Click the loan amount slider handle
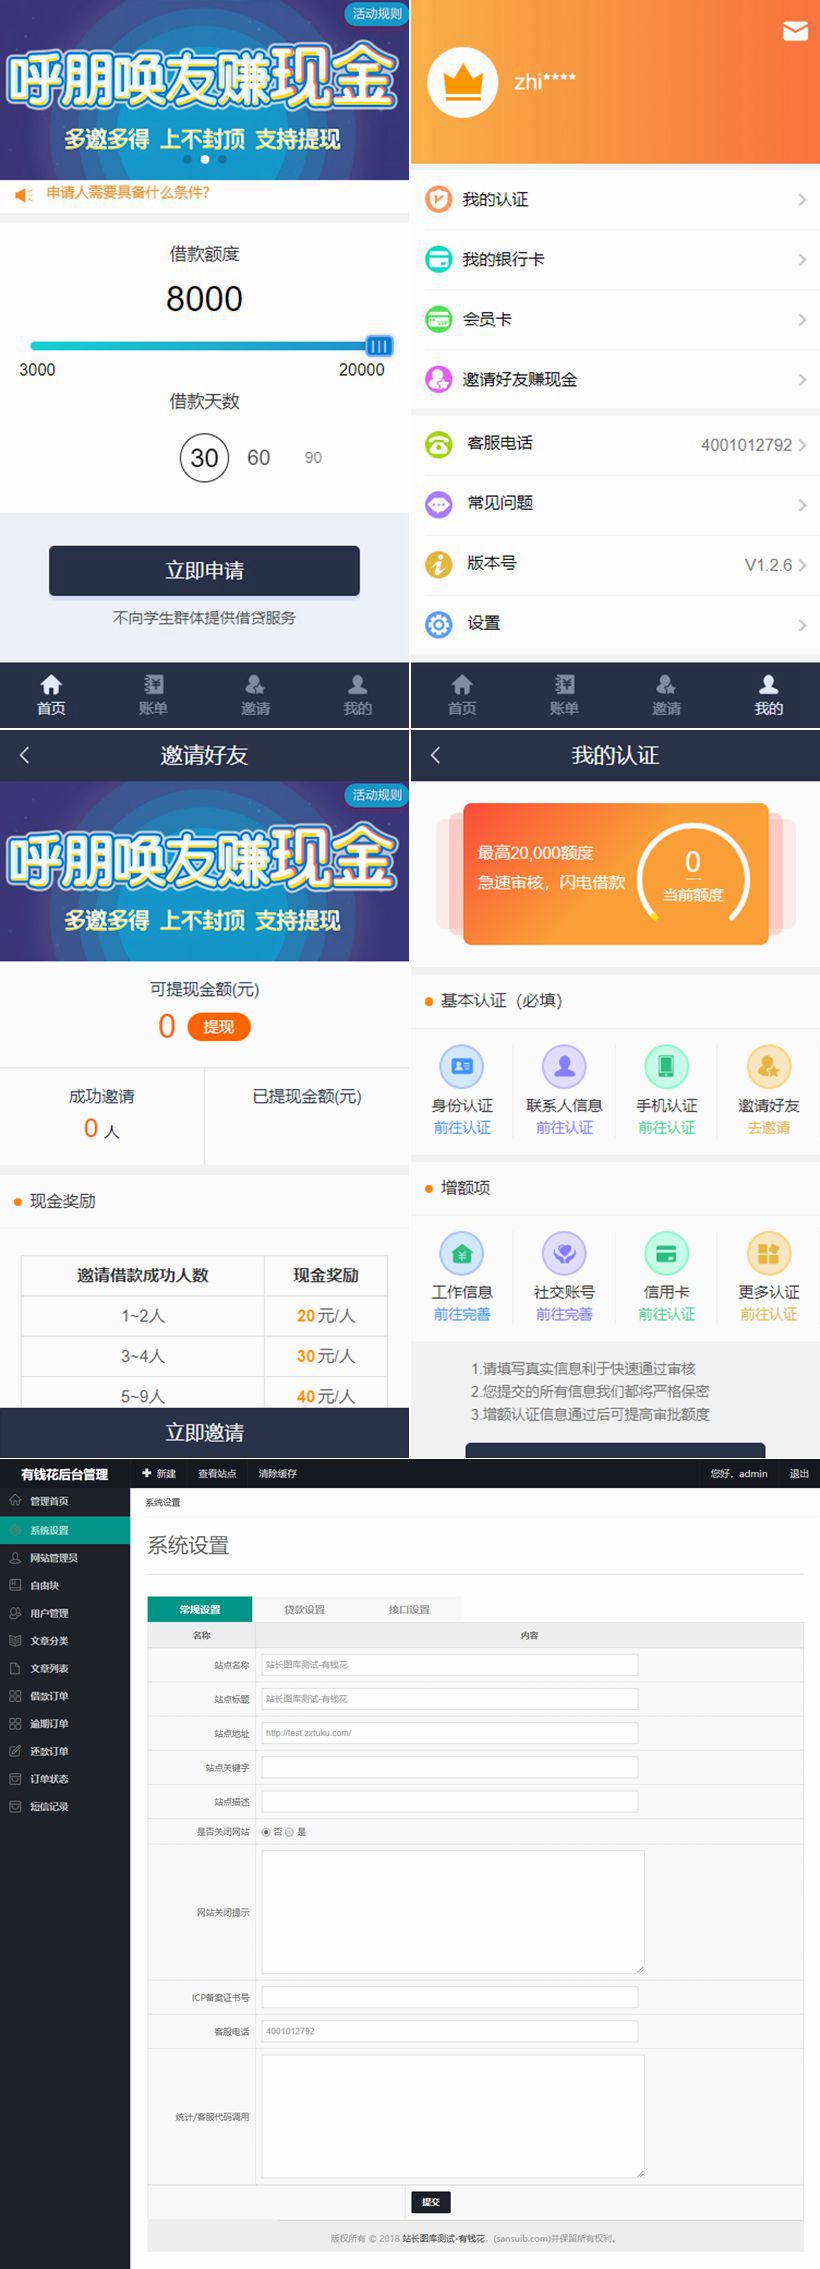The image size is (820, 2269). point(378,346)
